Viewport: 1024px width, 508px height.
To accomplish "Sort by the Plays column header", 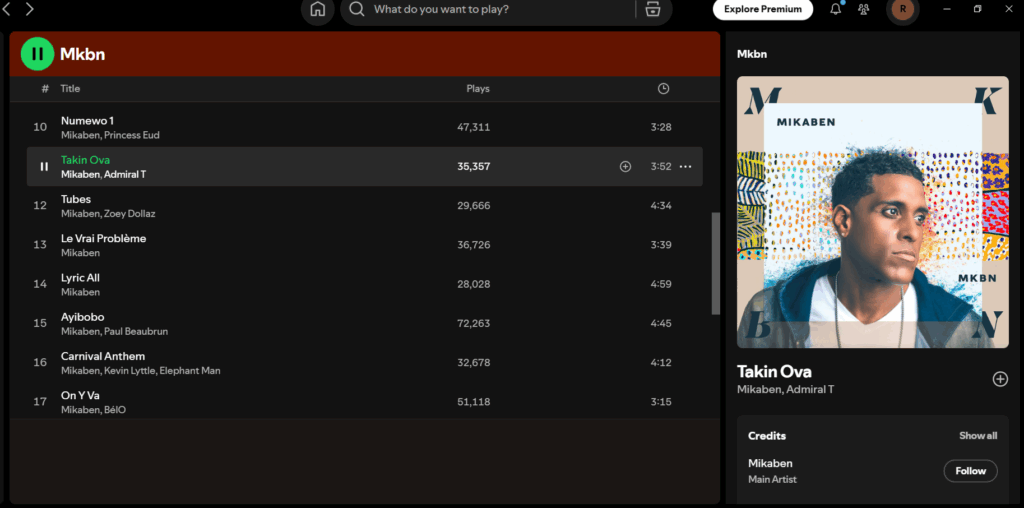I will 478,88.
